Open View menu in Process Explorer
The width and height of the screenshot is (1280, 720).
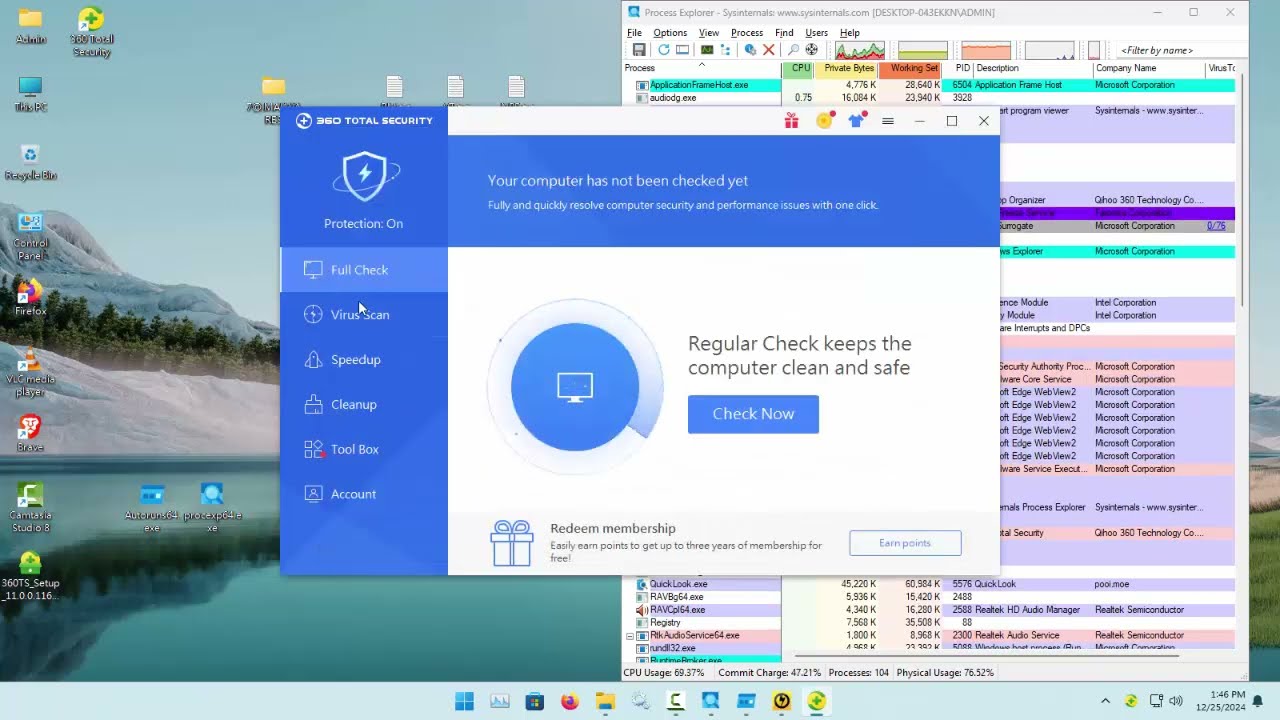tap(709, 33)
